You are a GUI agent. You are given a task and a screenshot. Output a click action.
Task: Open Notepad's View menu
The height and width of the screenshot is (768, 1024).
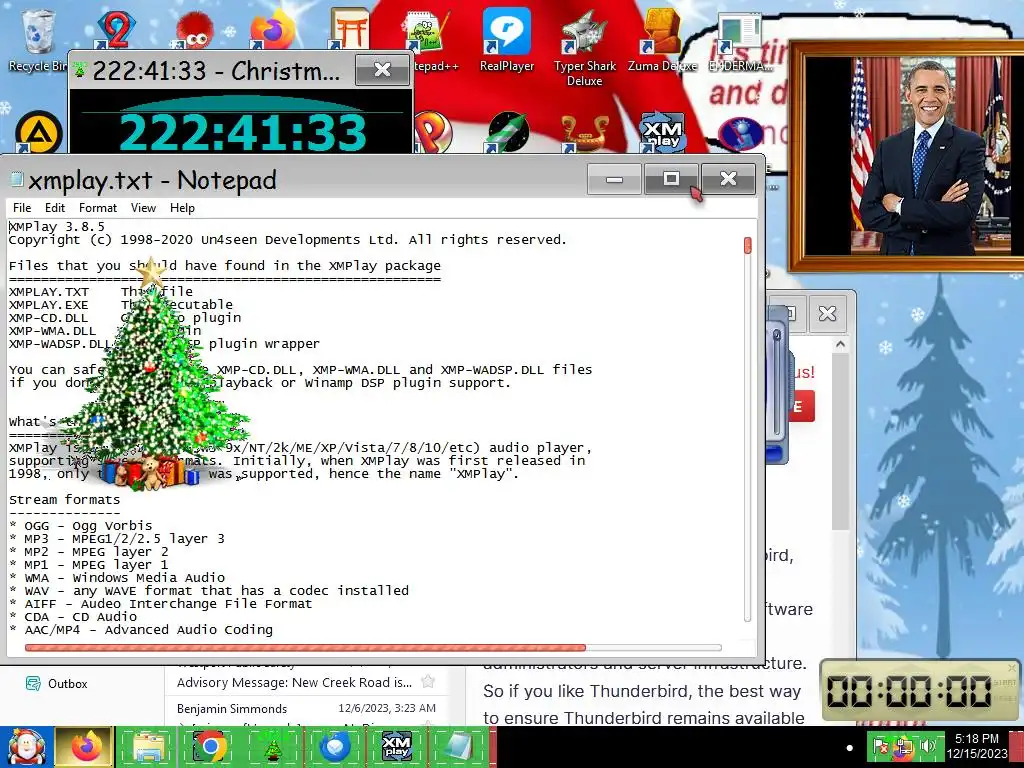point(143,208)
